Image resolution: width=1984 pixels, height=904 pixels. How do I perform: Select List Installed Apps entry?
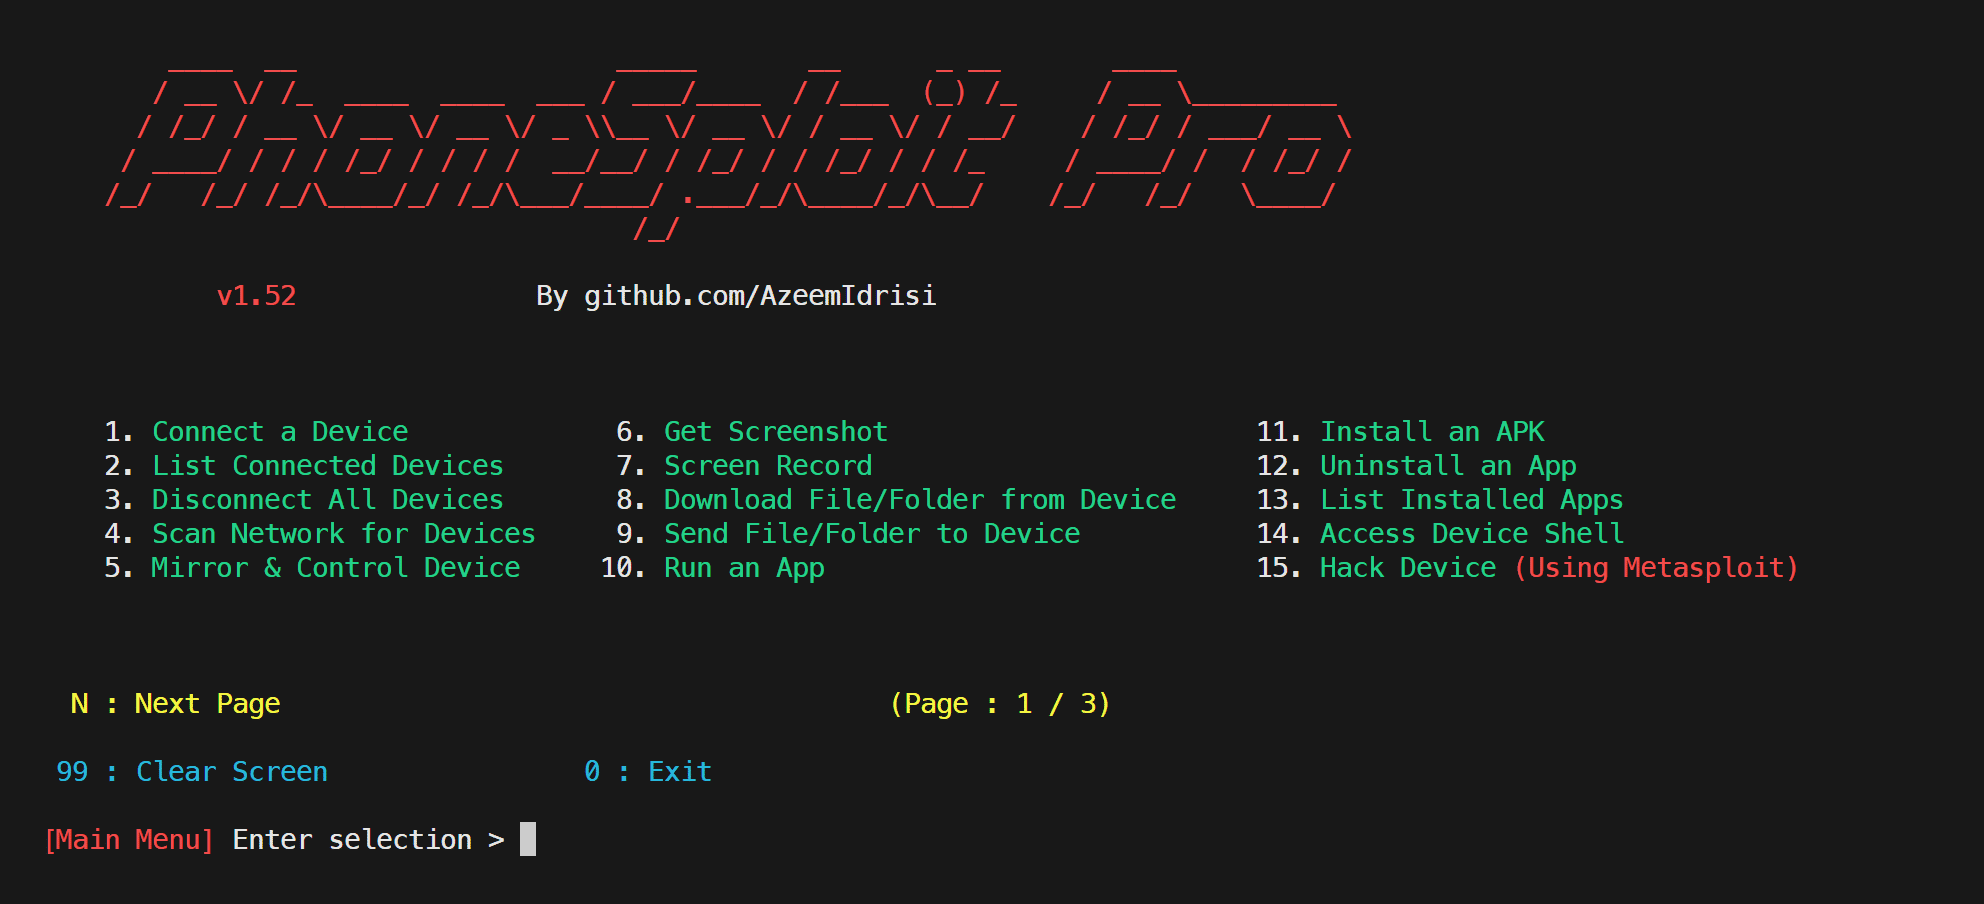[x=1471, y=500]
